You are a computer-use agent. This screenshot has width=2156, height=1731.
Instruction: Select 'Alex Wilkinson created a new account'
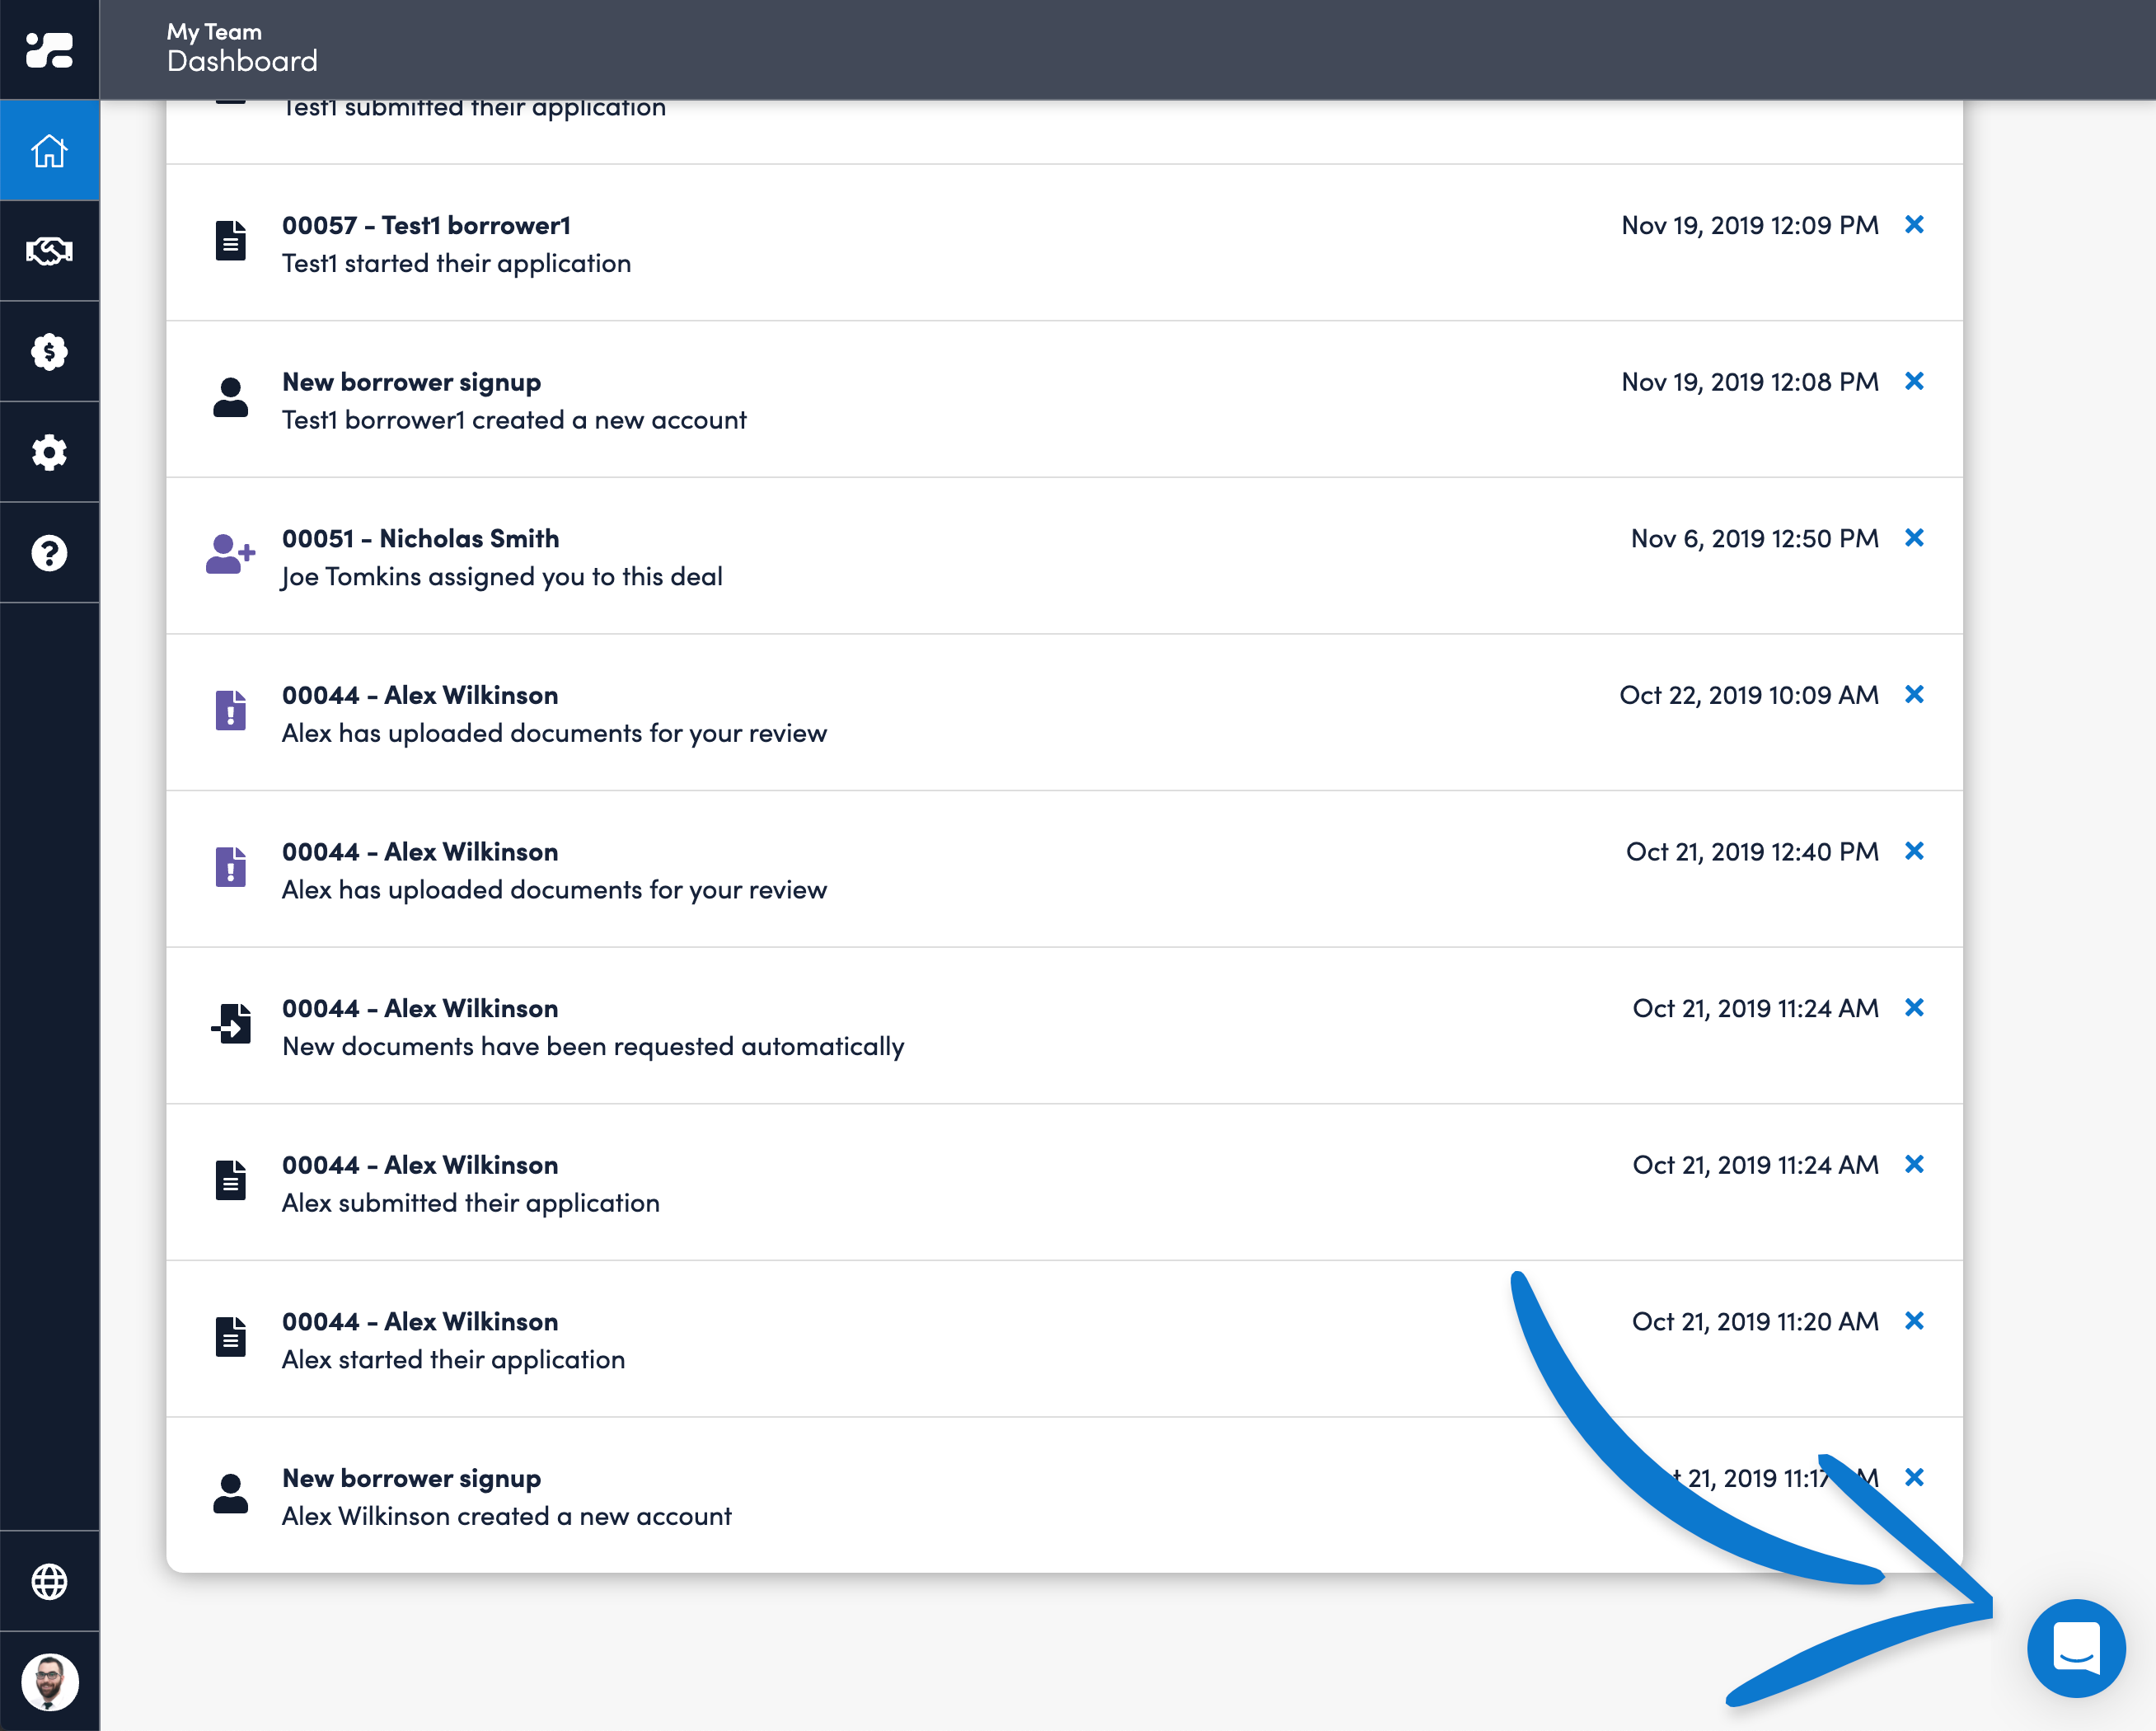[507, 1517]
